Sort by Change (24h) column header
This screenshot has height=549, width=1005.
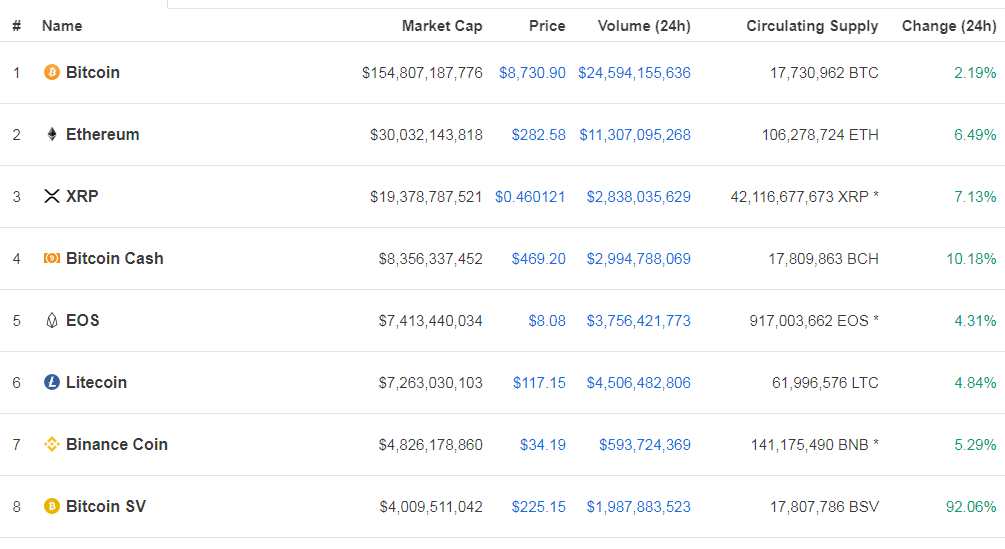(x=949, y=26)
